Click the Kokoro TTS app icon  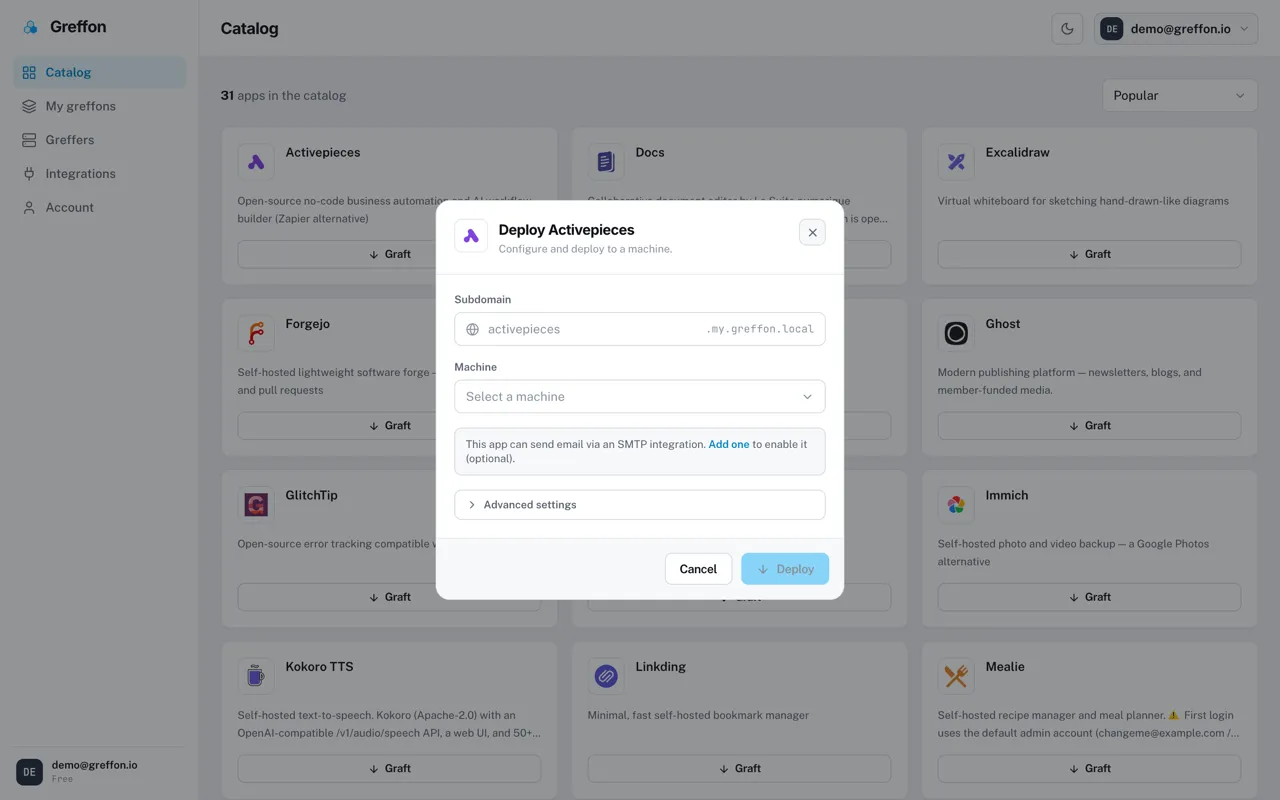[256, 676]
